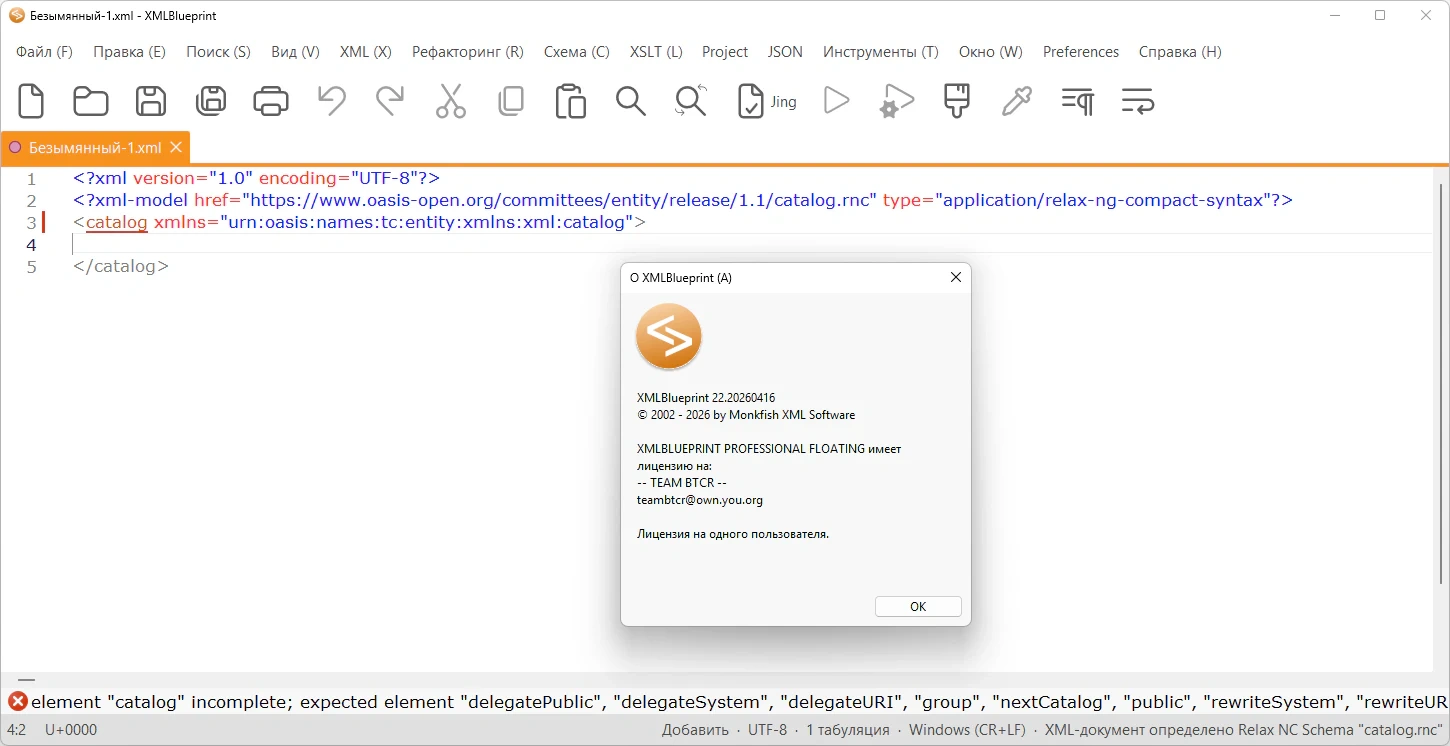The height and width of the screenshot is (746, 1450).
Task: Click the XMLBlueprint 22.20260416 version text
Action: point(706,398)
